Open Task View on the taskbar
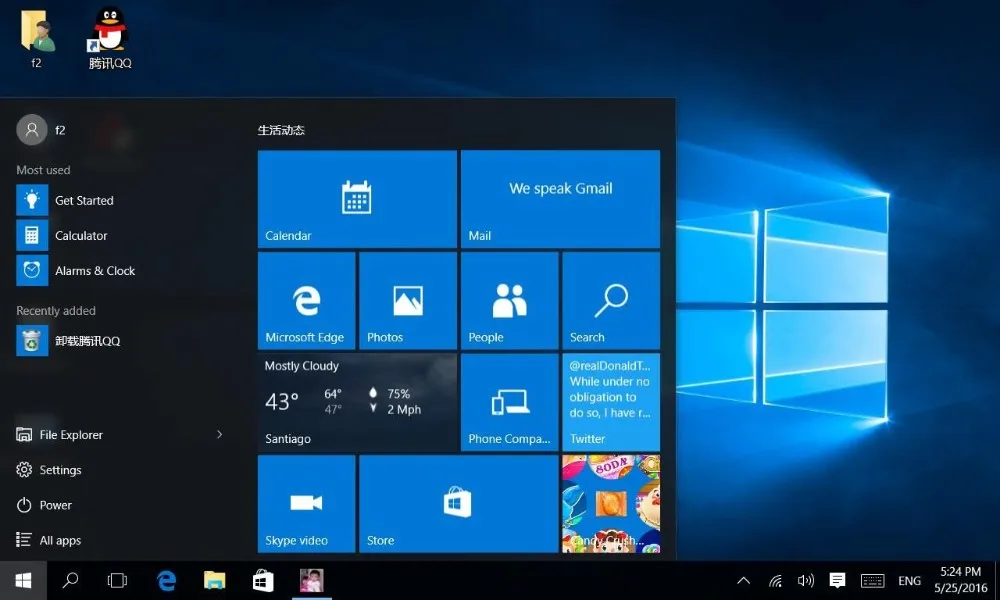This screenshot has height=600, width=1000. (x=117, y=580)
